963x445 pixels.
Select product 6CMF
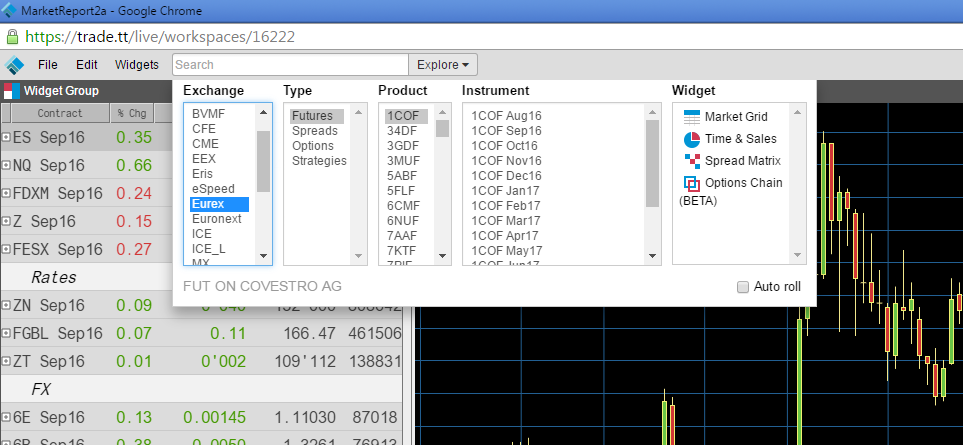404,206
